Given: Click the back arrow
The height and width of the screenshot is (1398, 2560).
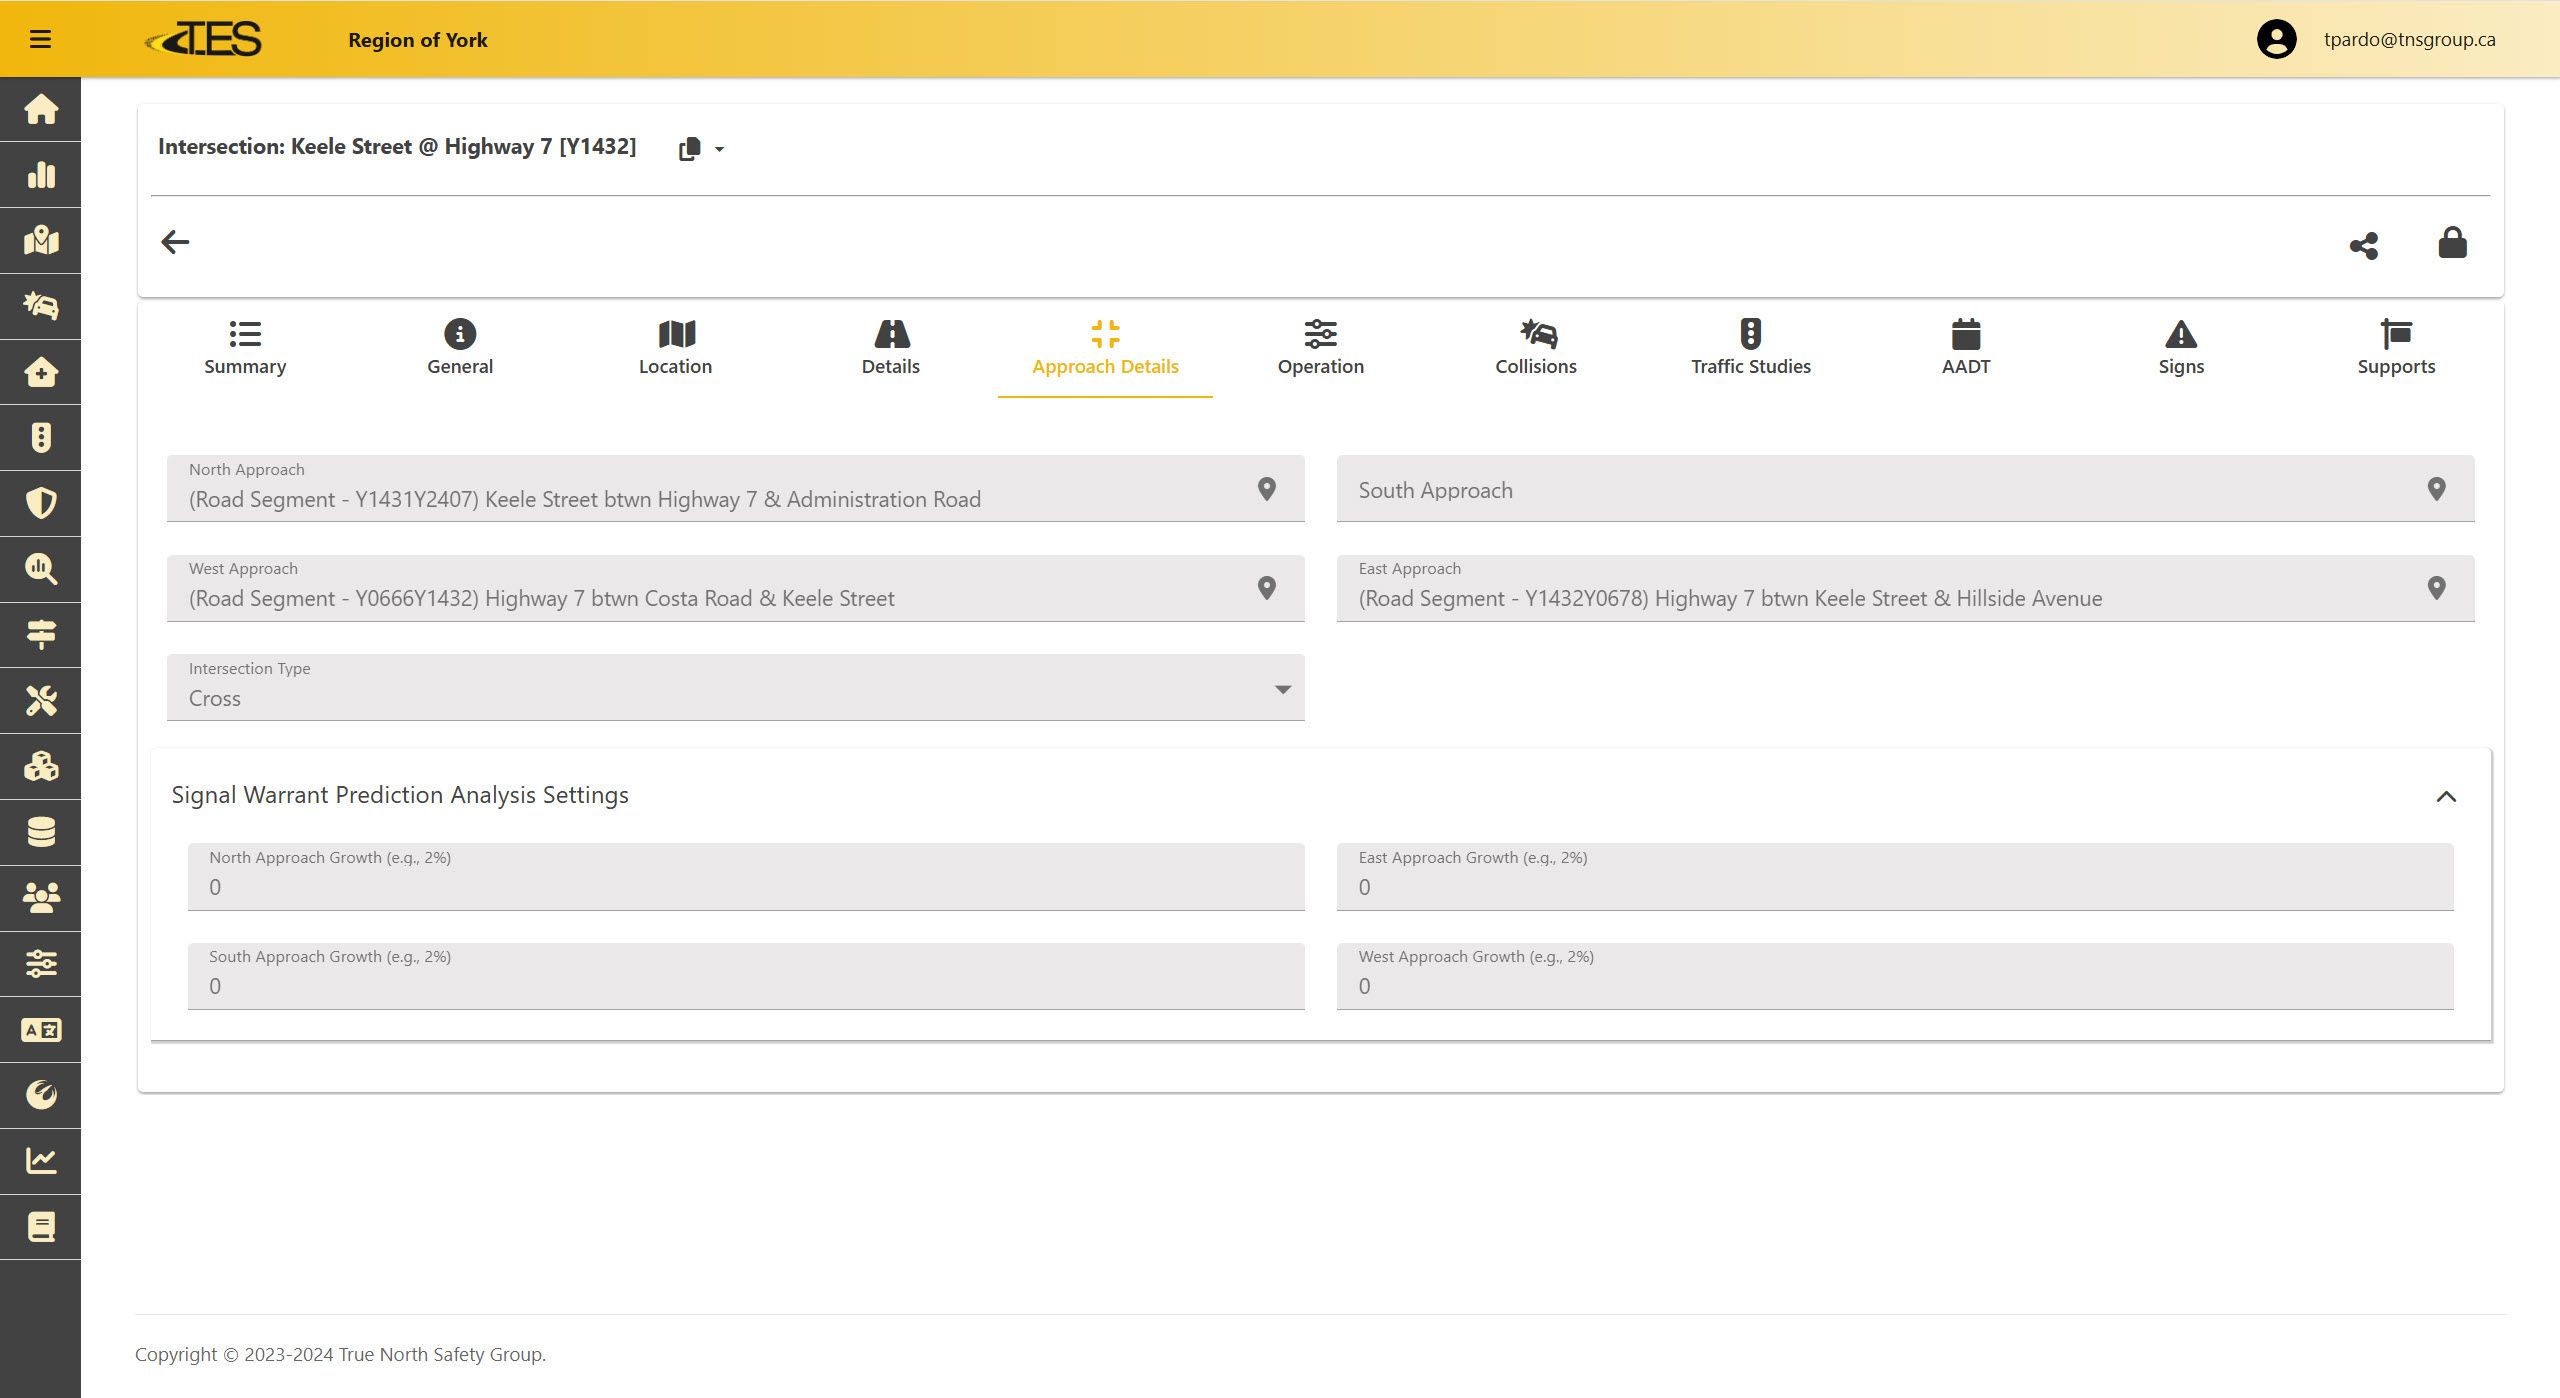Looking at the screenshot, I should [x=175, y=242].
